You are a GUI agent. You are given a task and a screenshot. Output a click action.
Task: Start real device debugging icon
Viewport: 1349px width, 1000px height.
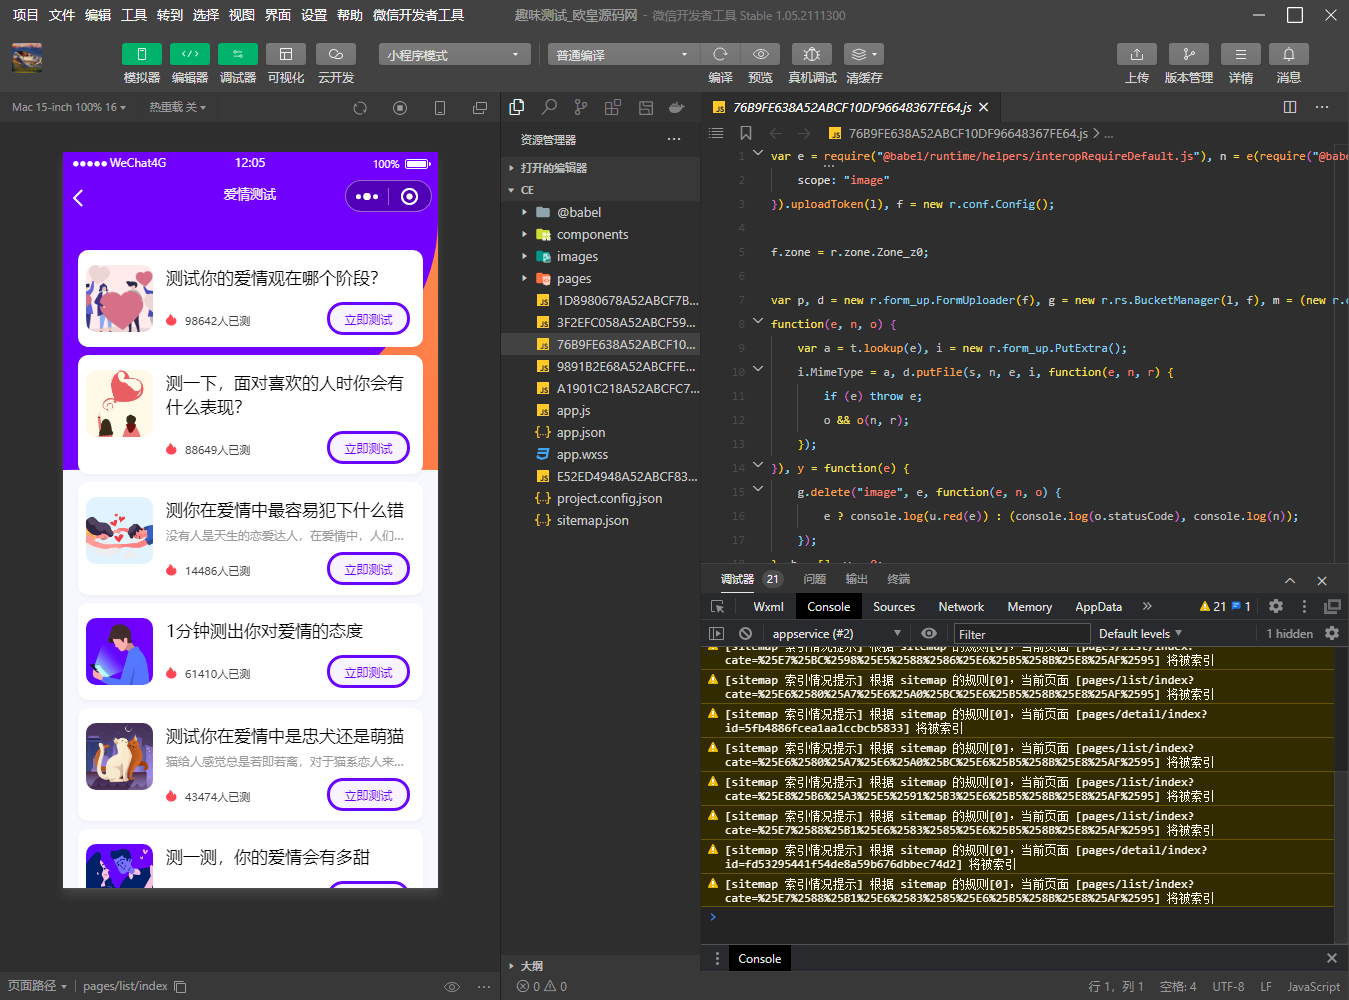click(x=812, y=54)
